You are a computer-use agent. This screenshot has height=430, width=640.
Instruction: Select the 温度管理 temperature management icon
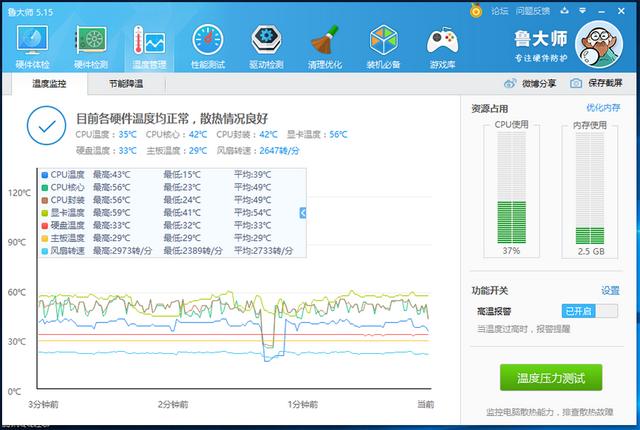149,46
